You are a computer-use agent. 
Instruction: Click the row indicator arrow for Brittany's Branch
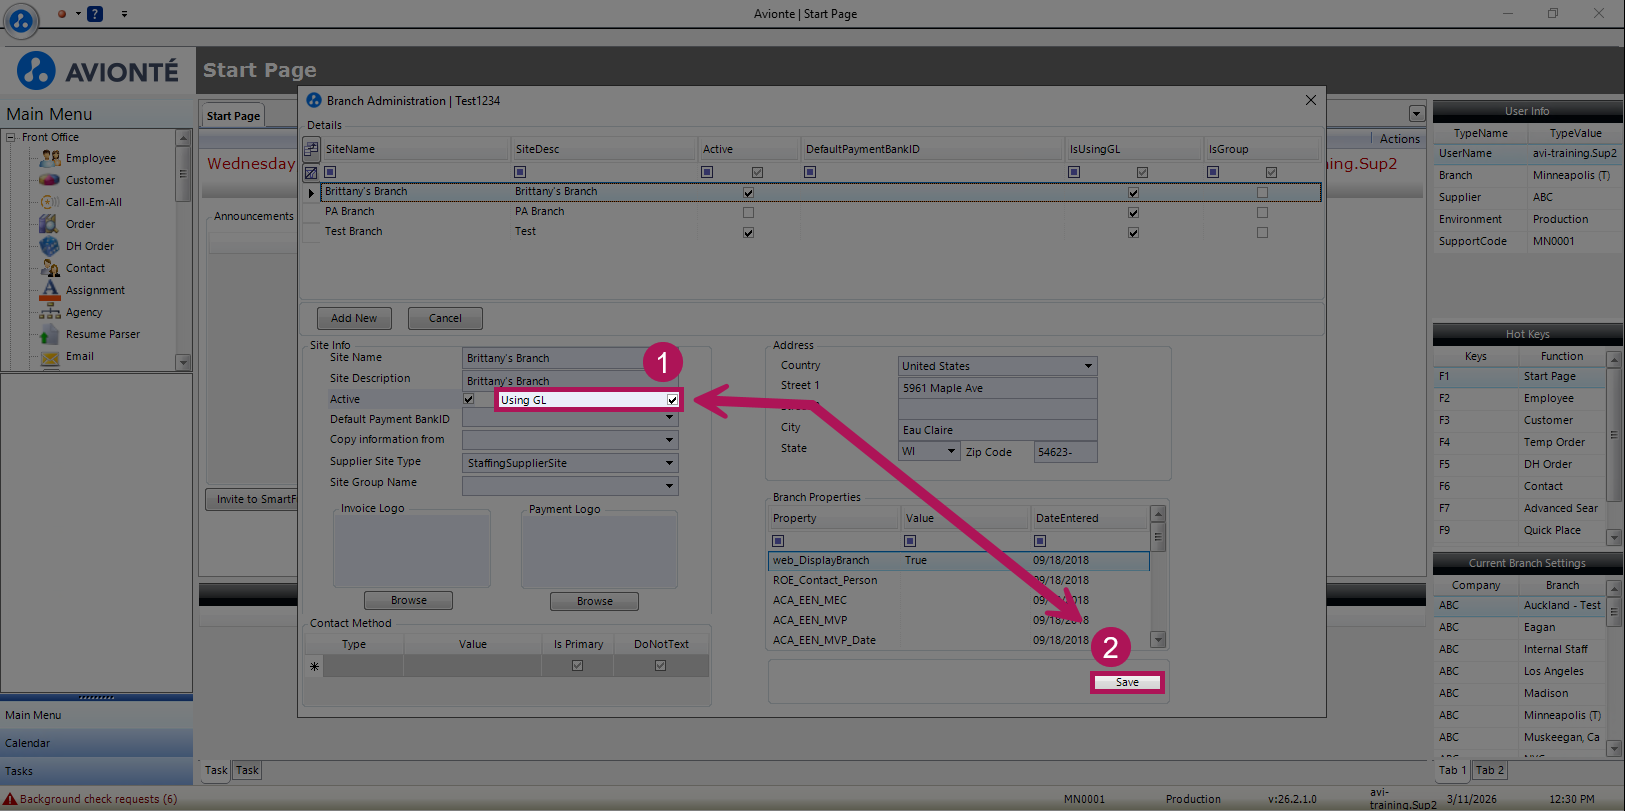click(311, 192)
